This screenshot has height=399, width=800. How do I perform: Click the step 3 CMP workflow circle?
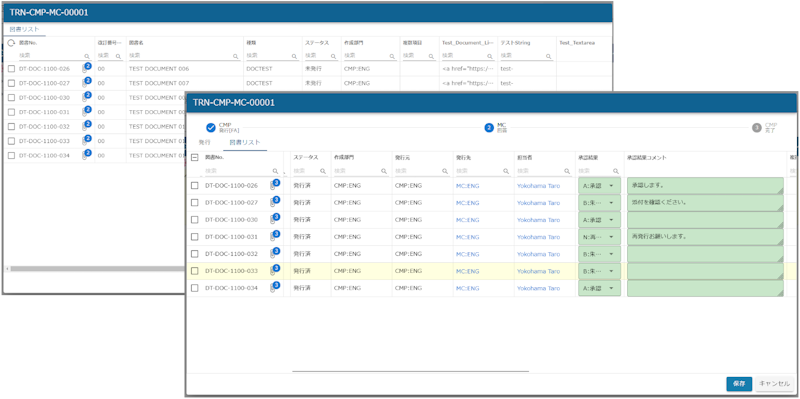757,128
